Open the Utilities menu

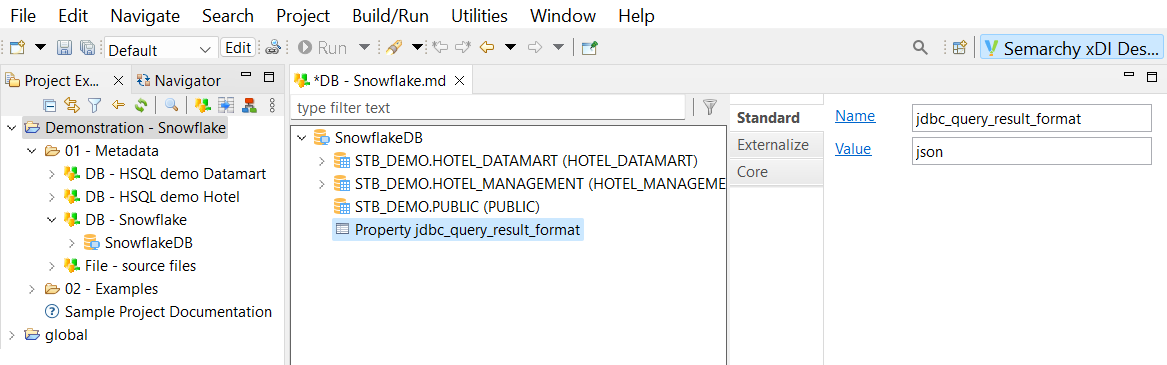pyautogui.click(x=479, y=16)
